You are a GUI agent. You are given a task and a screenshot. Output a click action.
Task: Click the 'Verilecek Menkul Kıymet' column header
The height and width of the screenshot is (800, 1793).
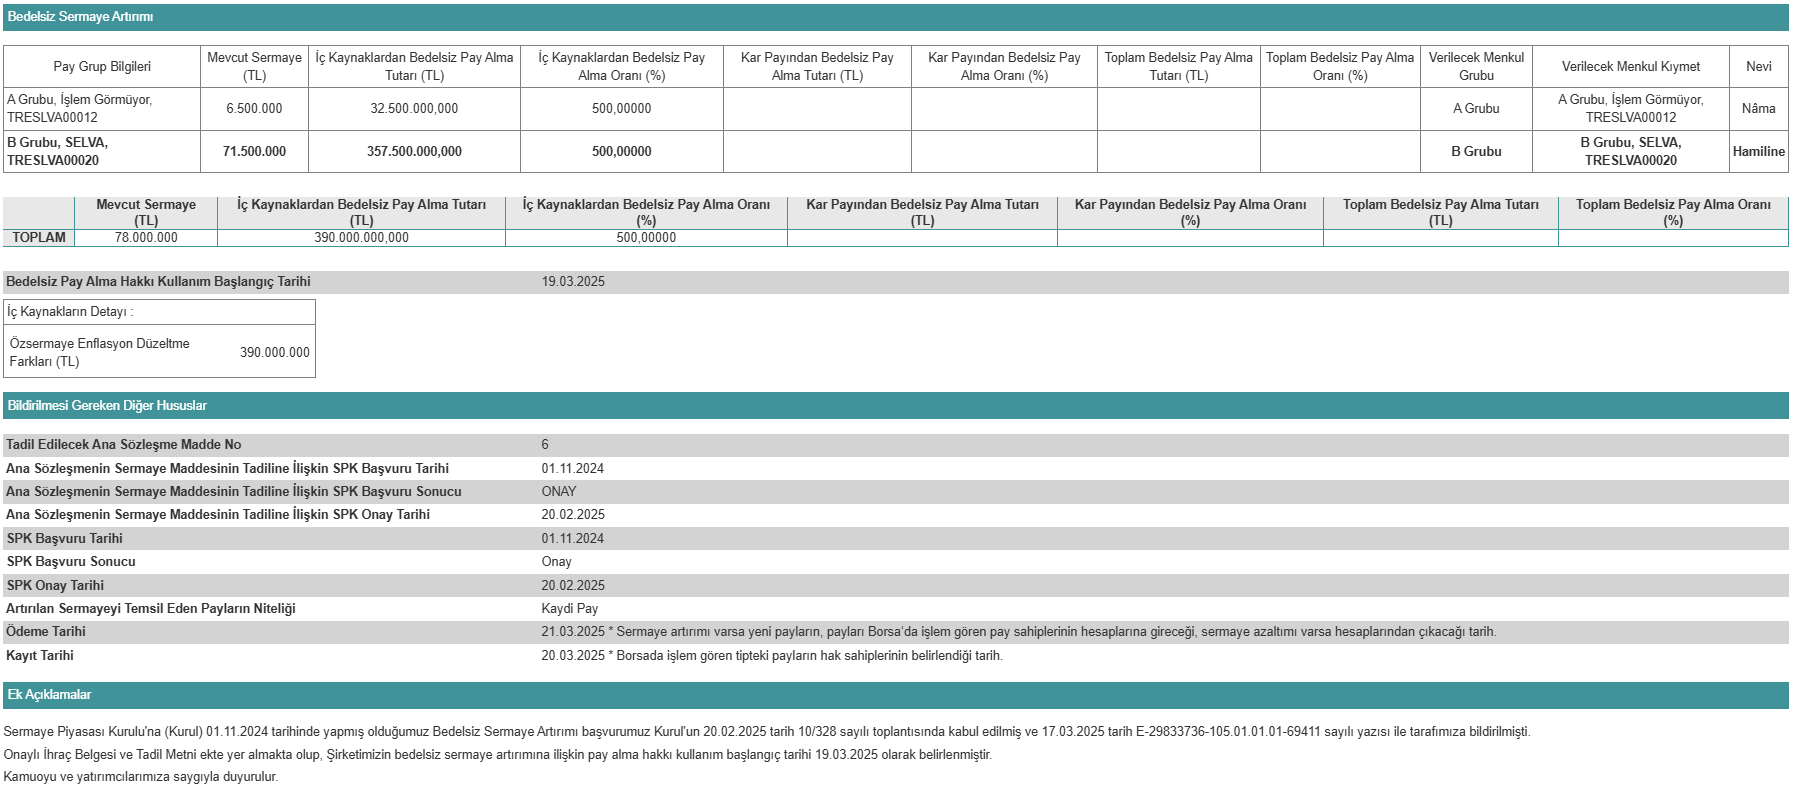tap(1630, 66)
